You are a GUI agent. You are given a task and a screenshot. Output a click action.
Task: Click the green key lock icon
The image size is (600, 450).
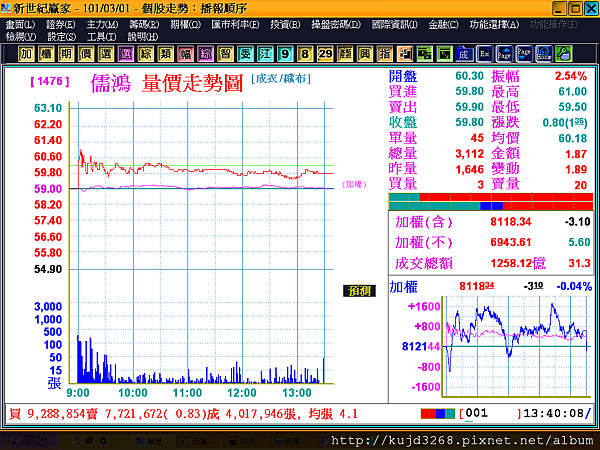564,54
